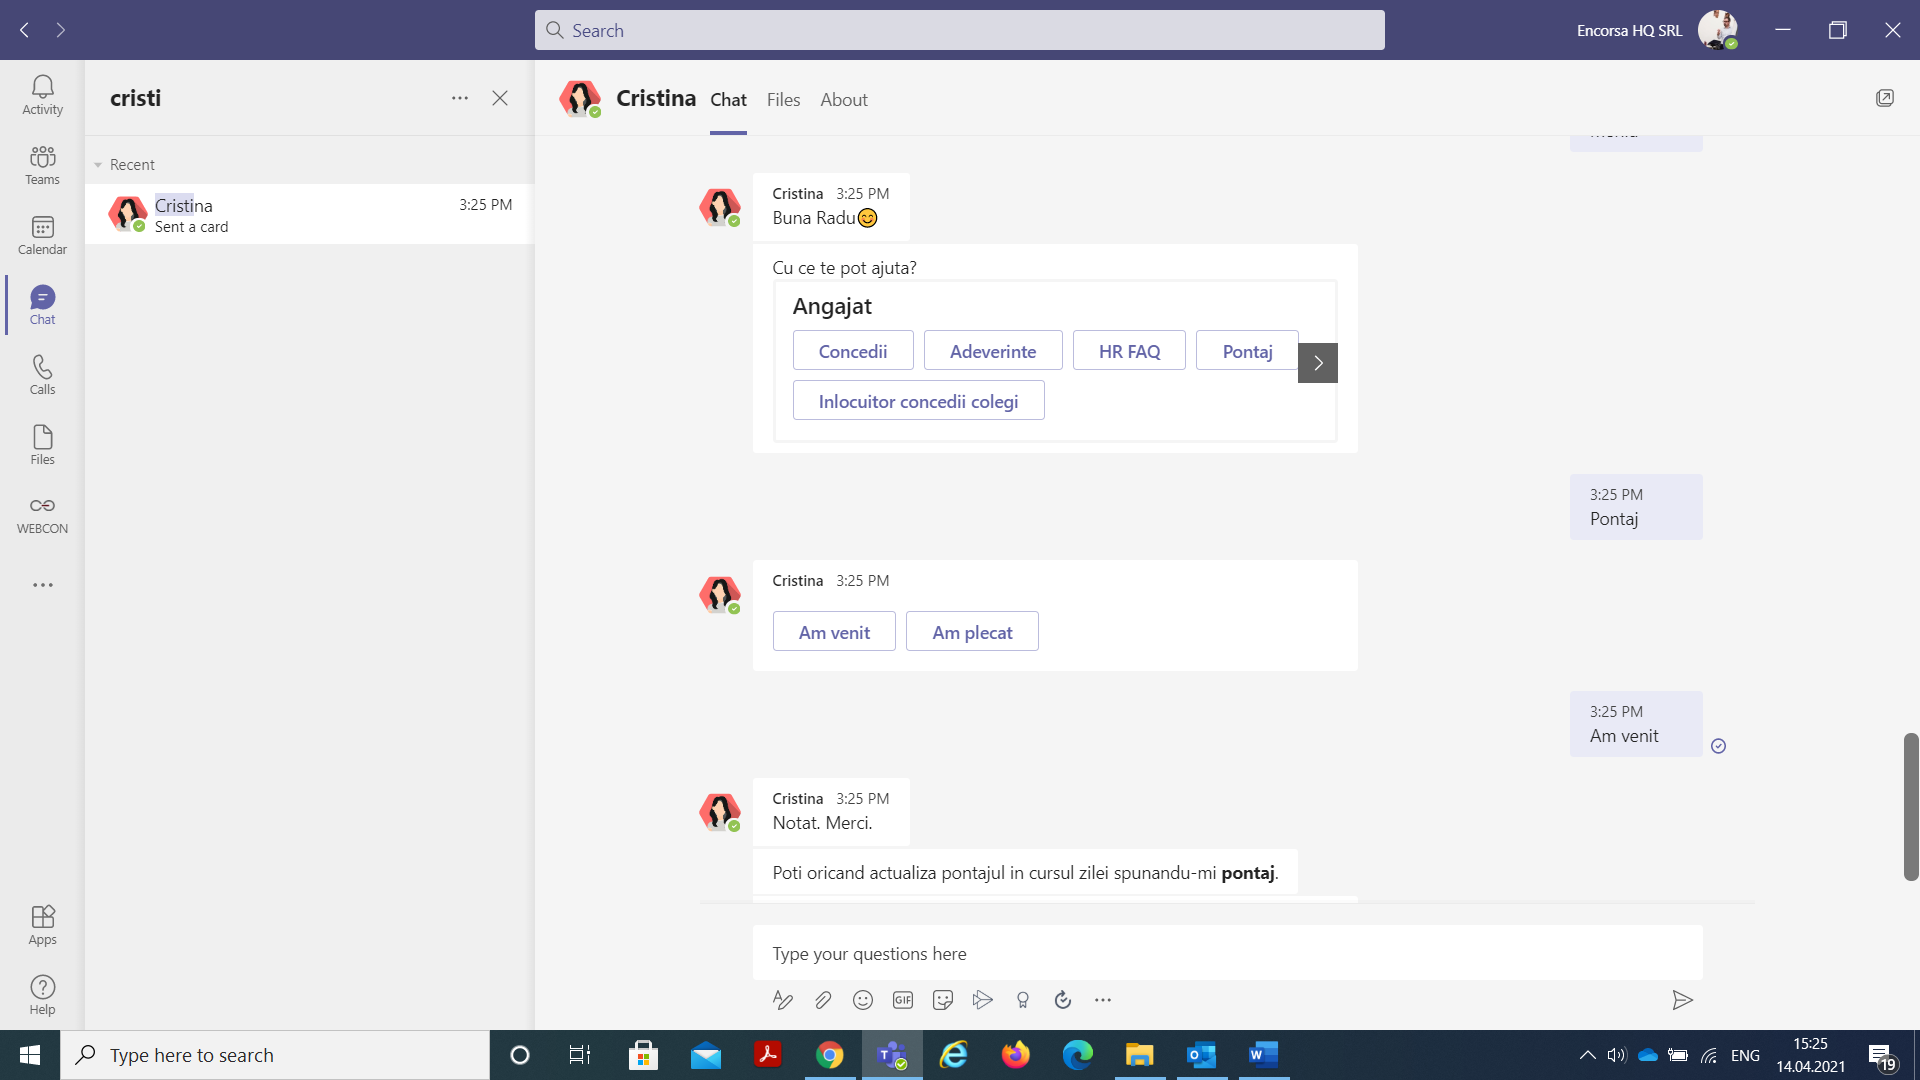Open Teams in sidebar
1920x1080 pixels.
(42, 165)
